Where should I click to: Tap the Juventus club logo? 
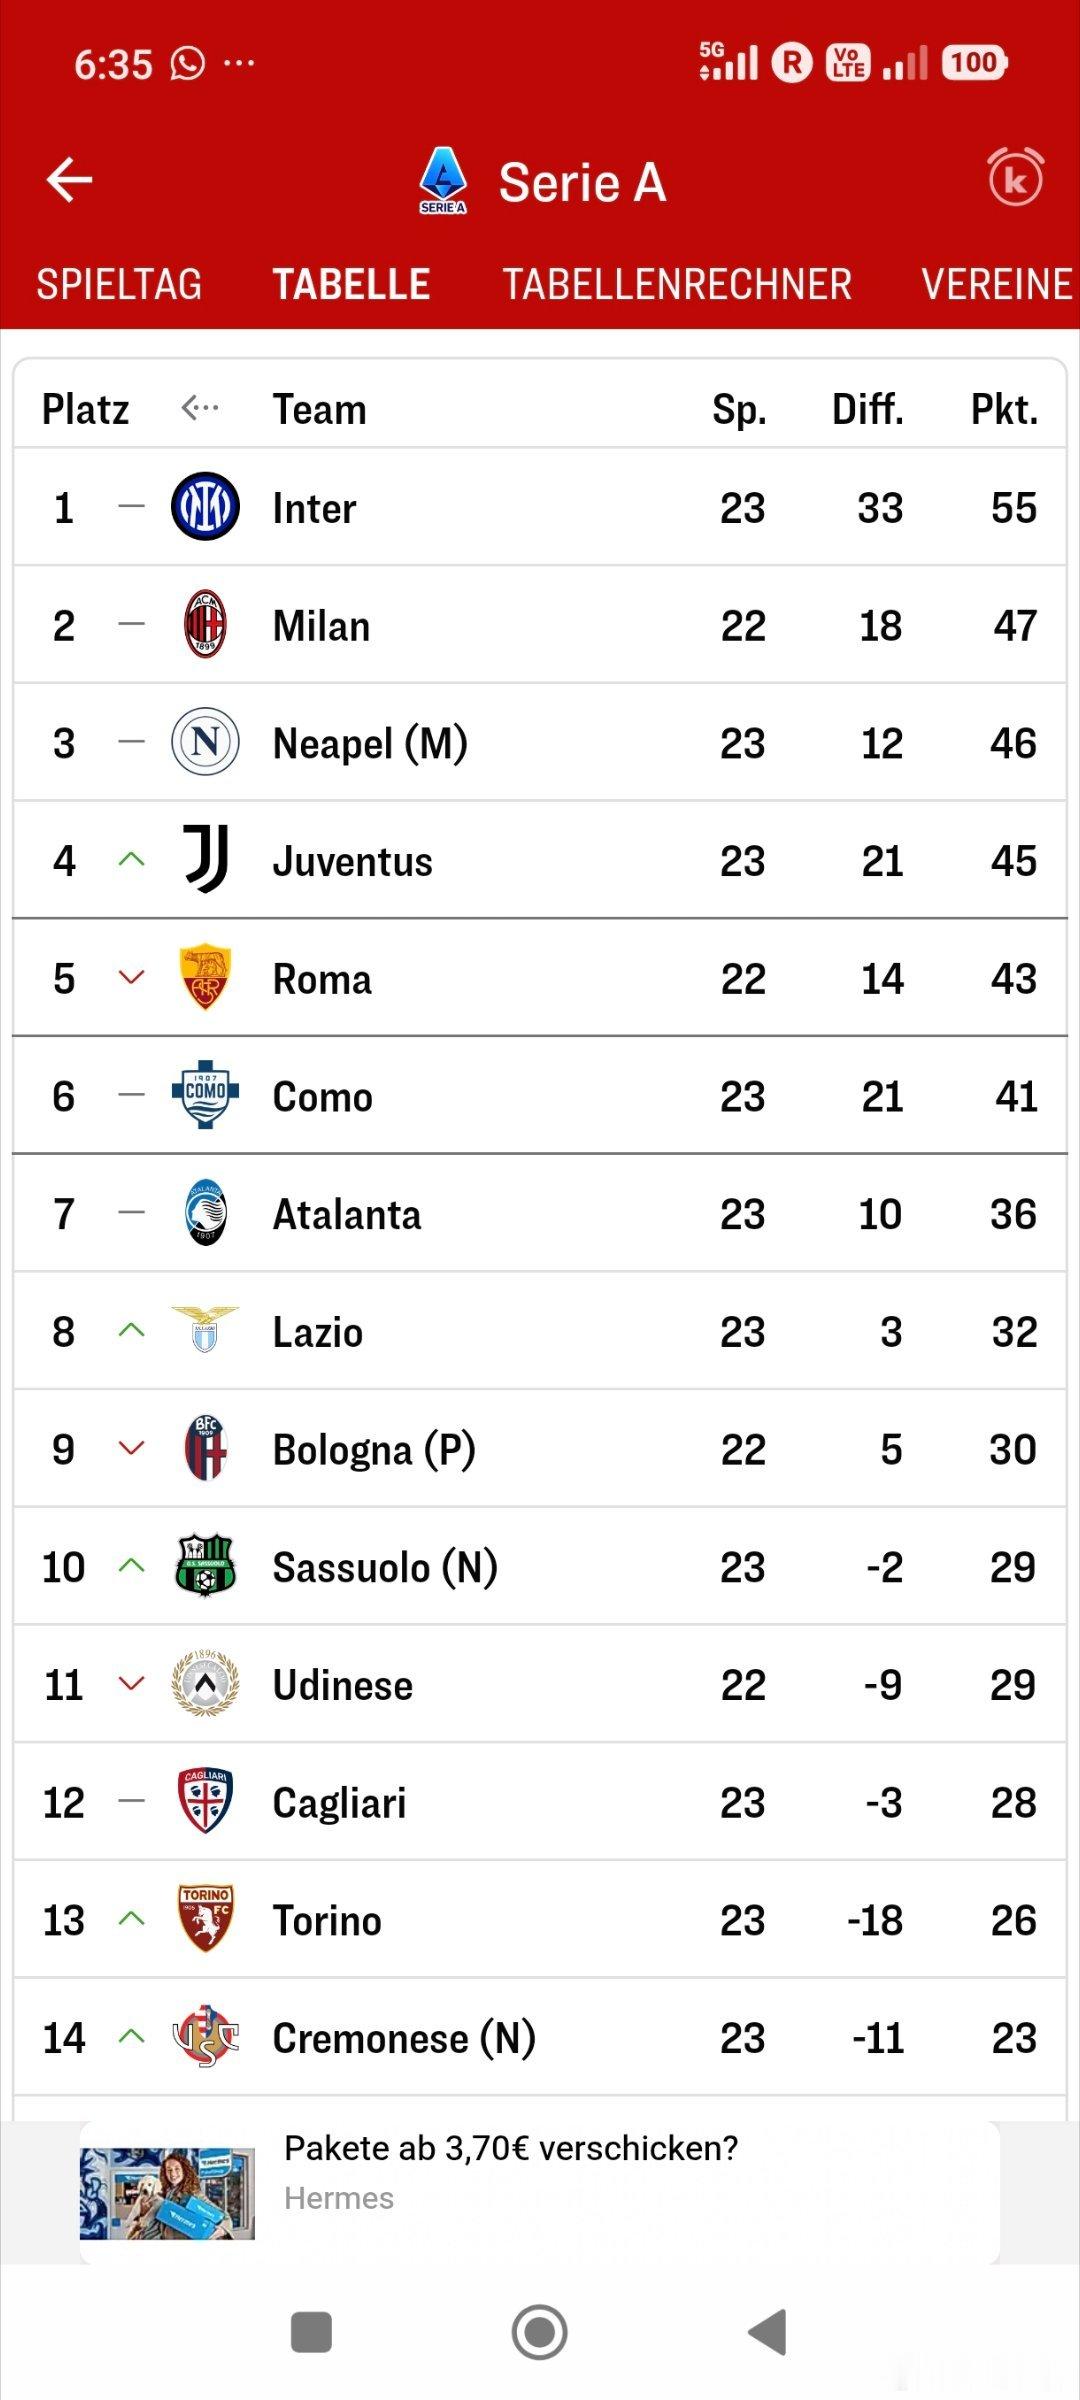tap(206, 859)
